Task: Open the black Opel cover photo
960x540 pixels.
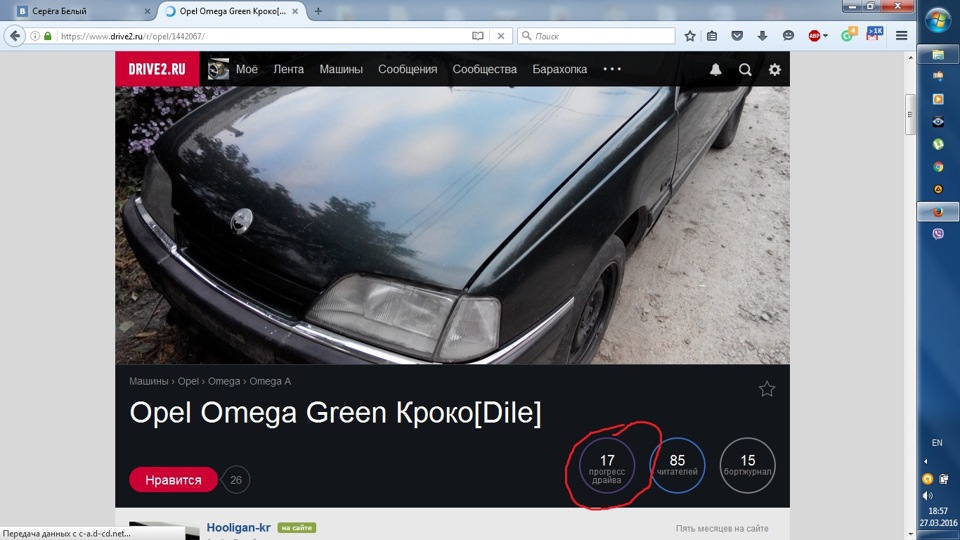Action: [452, 225]
